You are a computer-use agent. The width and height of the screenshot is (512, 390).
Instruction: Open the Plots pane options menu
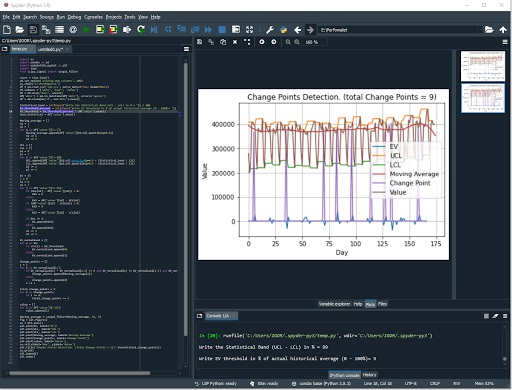pos(505,42)
